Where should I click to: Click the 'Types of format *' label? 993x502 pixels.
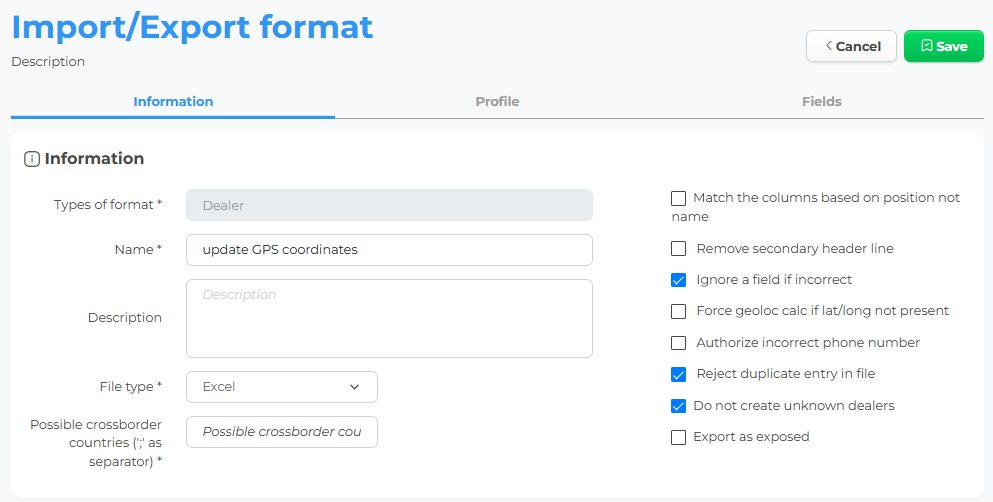pyautogui.click(x=108, y=204)
